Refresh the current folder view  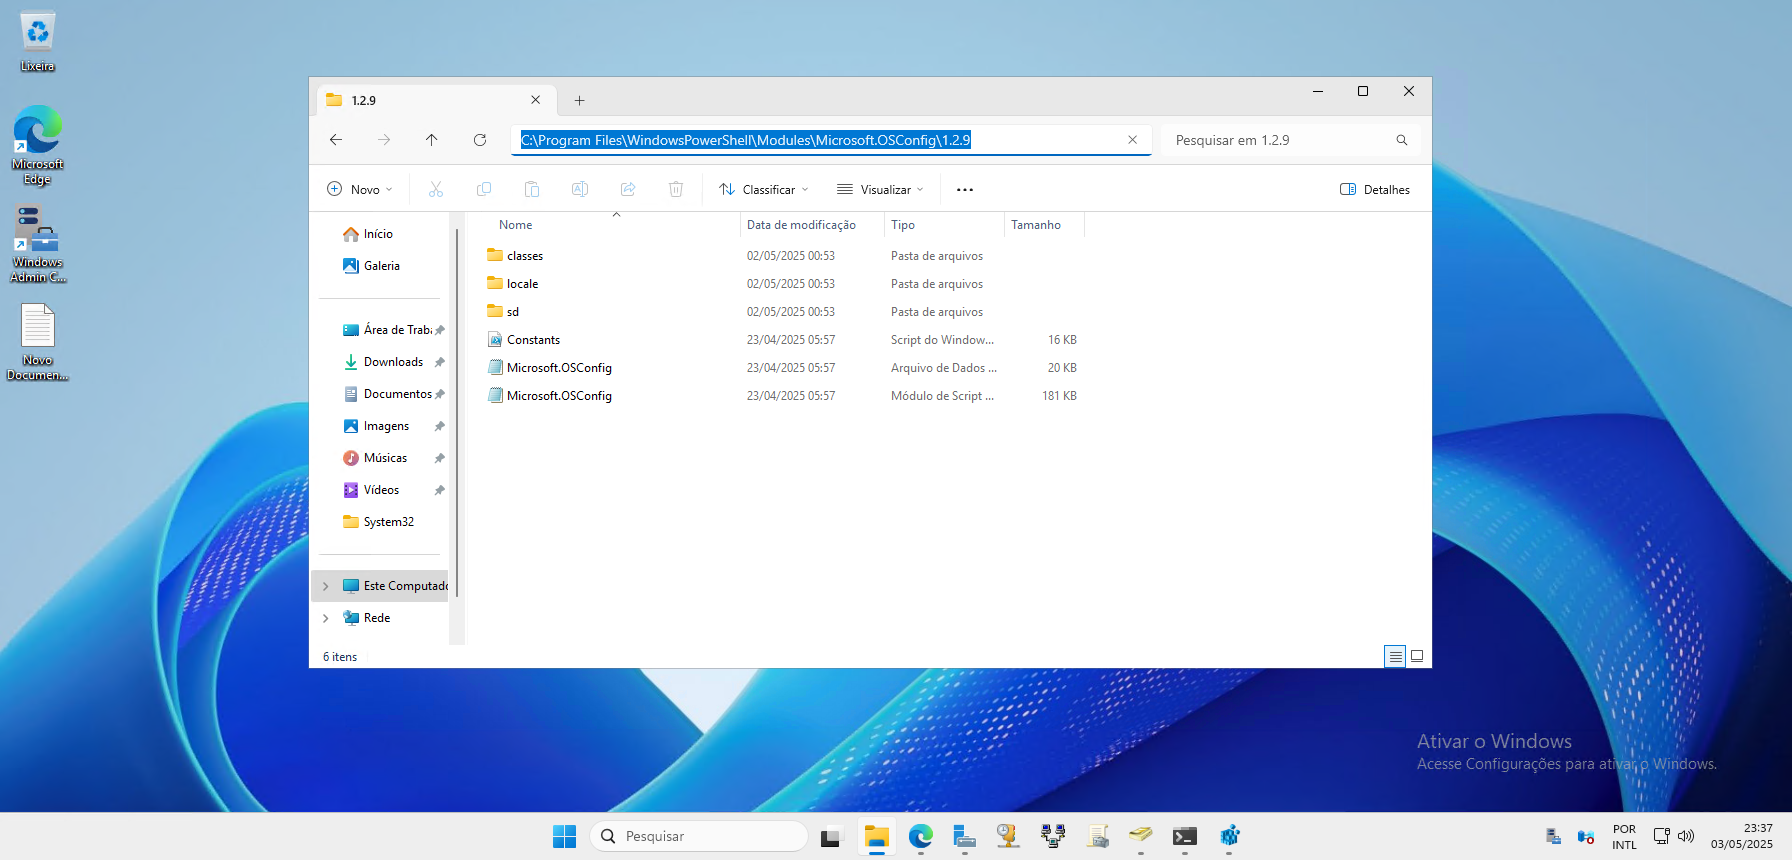pos(480,140)
